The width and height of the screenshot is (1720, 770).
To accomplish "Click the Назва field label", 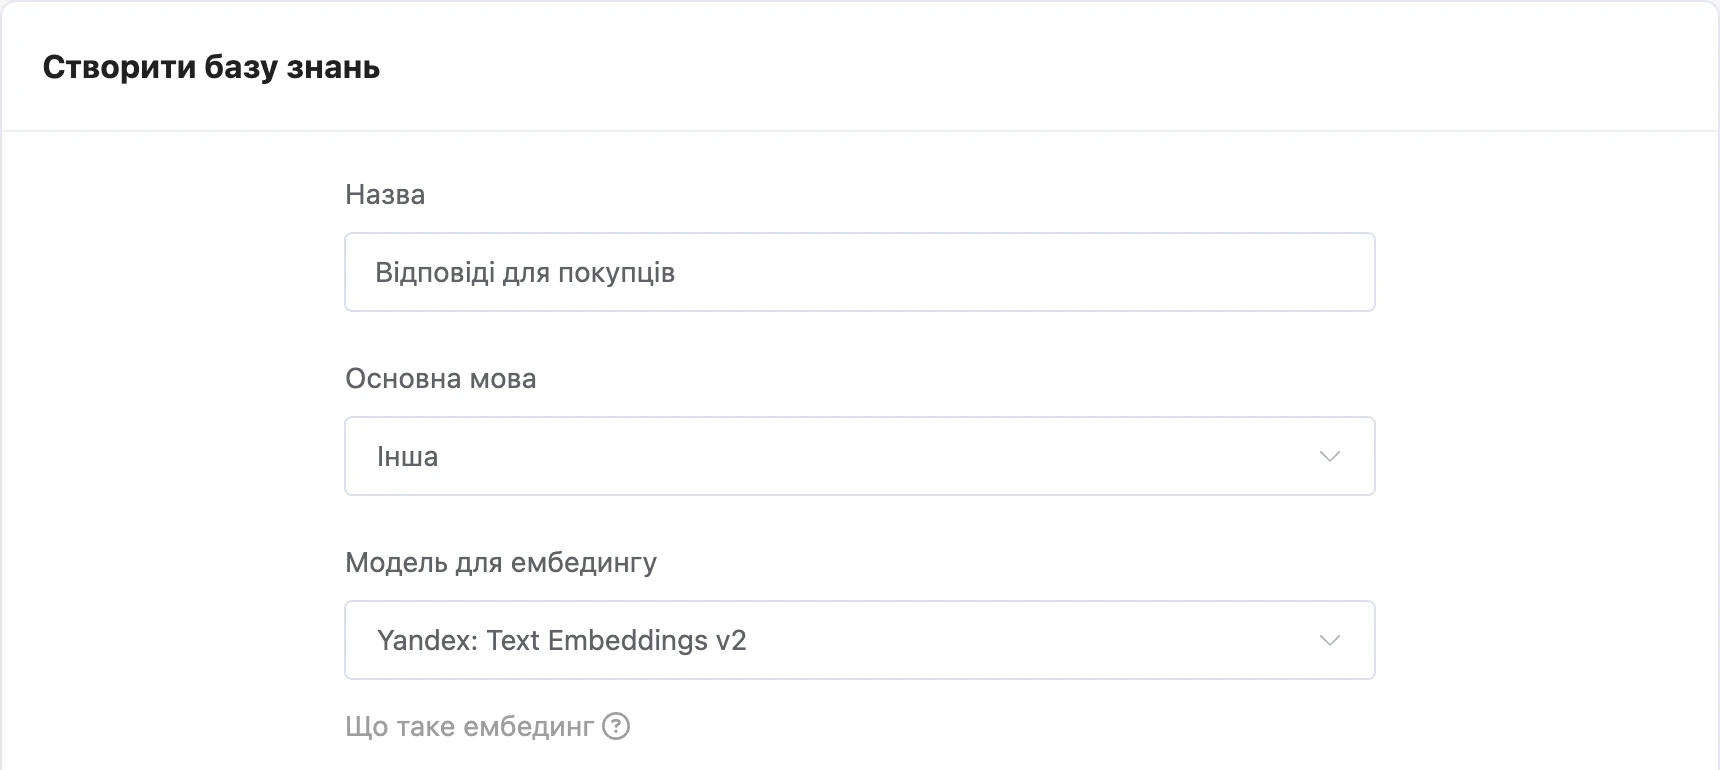I will point(385,194).
